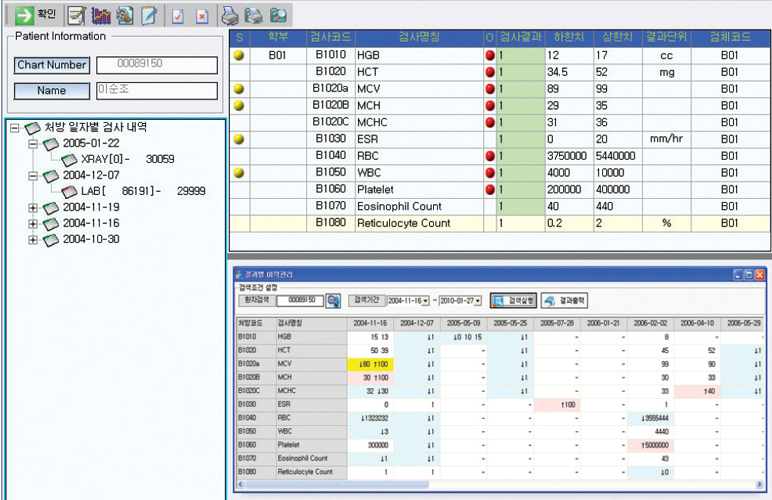
Task: Select the 2004-11-19 date folder
Action: (x=82, y=208)
